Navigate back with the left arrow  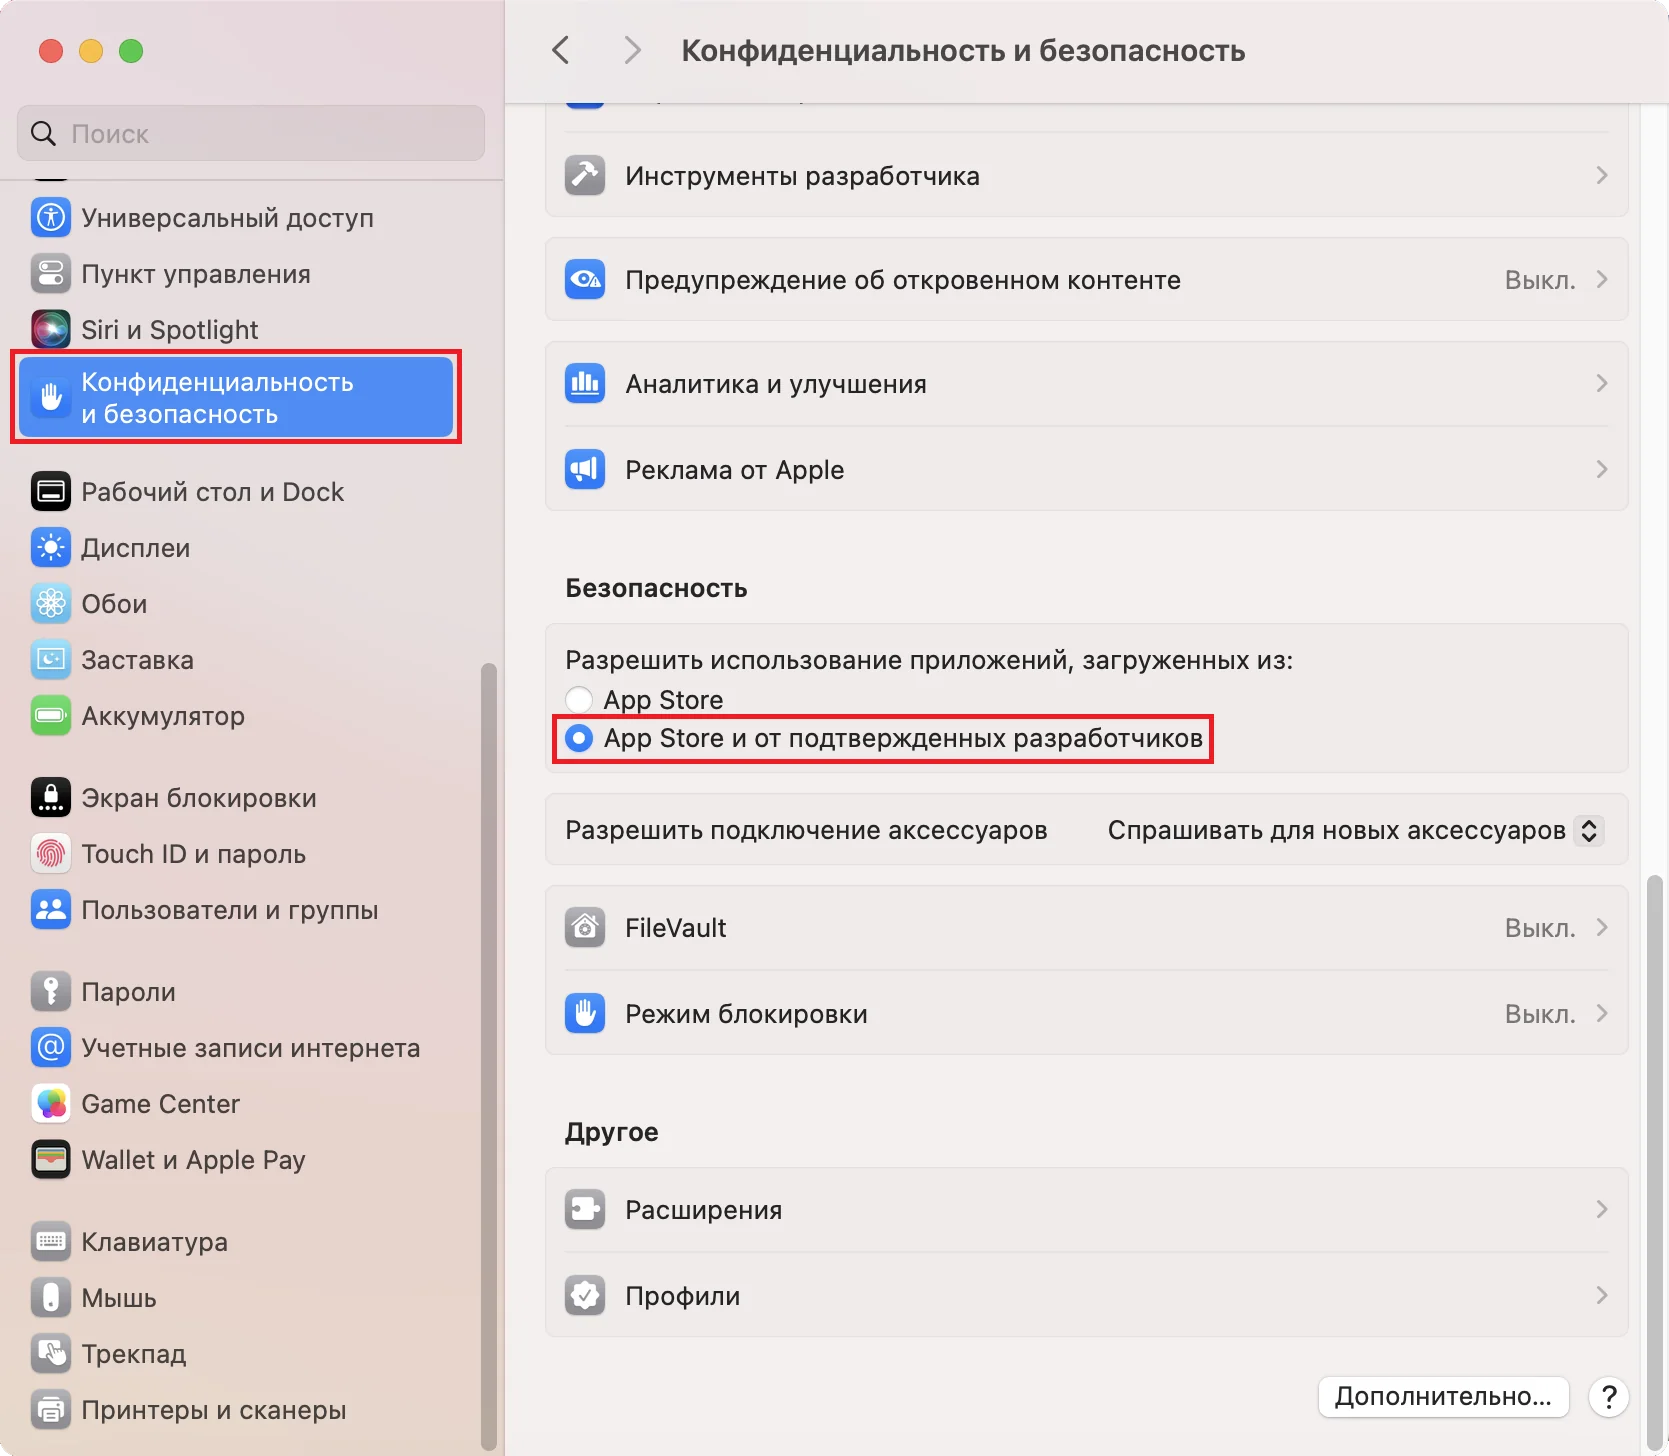click(561, 50)
